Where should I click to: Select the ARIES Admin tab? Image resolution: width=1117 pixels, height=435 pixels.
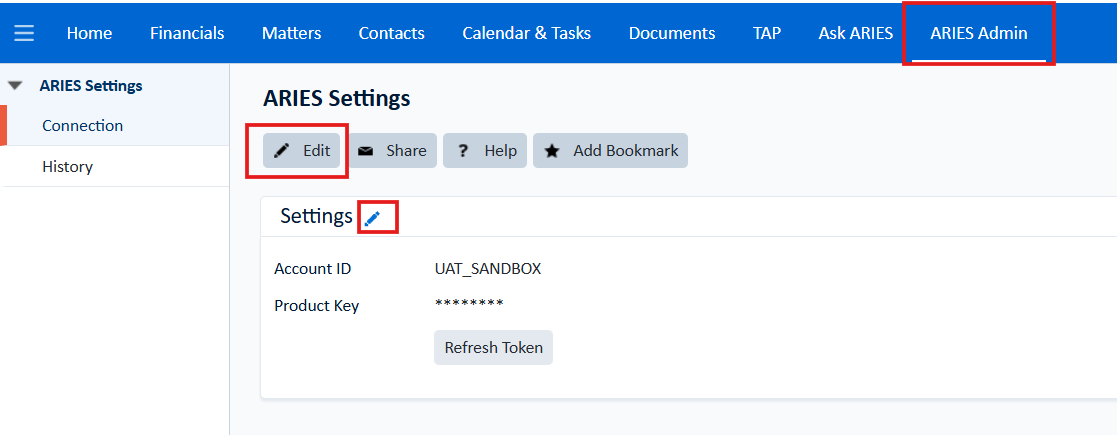pos(979,33)
